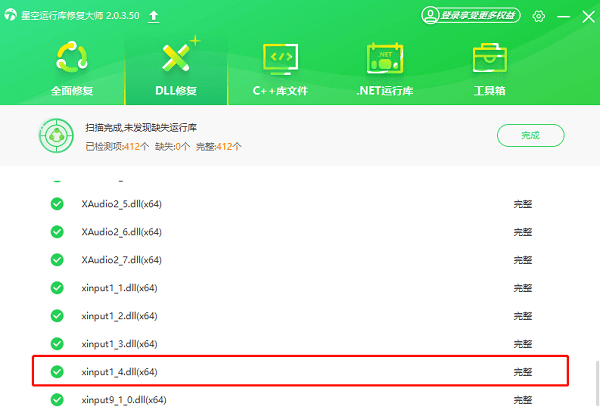Click the green check icon for xinput1_3.dll
This screenshot has height=413, width=600.
point(57,343)
